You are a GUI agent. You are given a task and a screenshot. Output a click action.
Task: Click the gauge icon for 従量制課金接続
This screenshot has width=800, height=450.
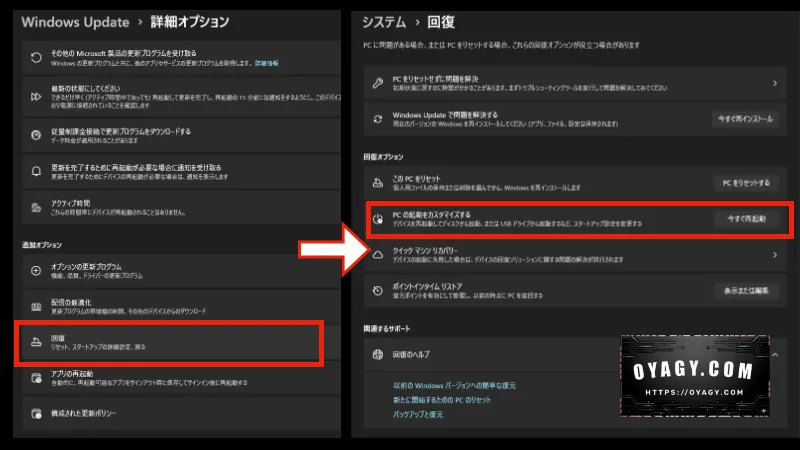[36, 135]
